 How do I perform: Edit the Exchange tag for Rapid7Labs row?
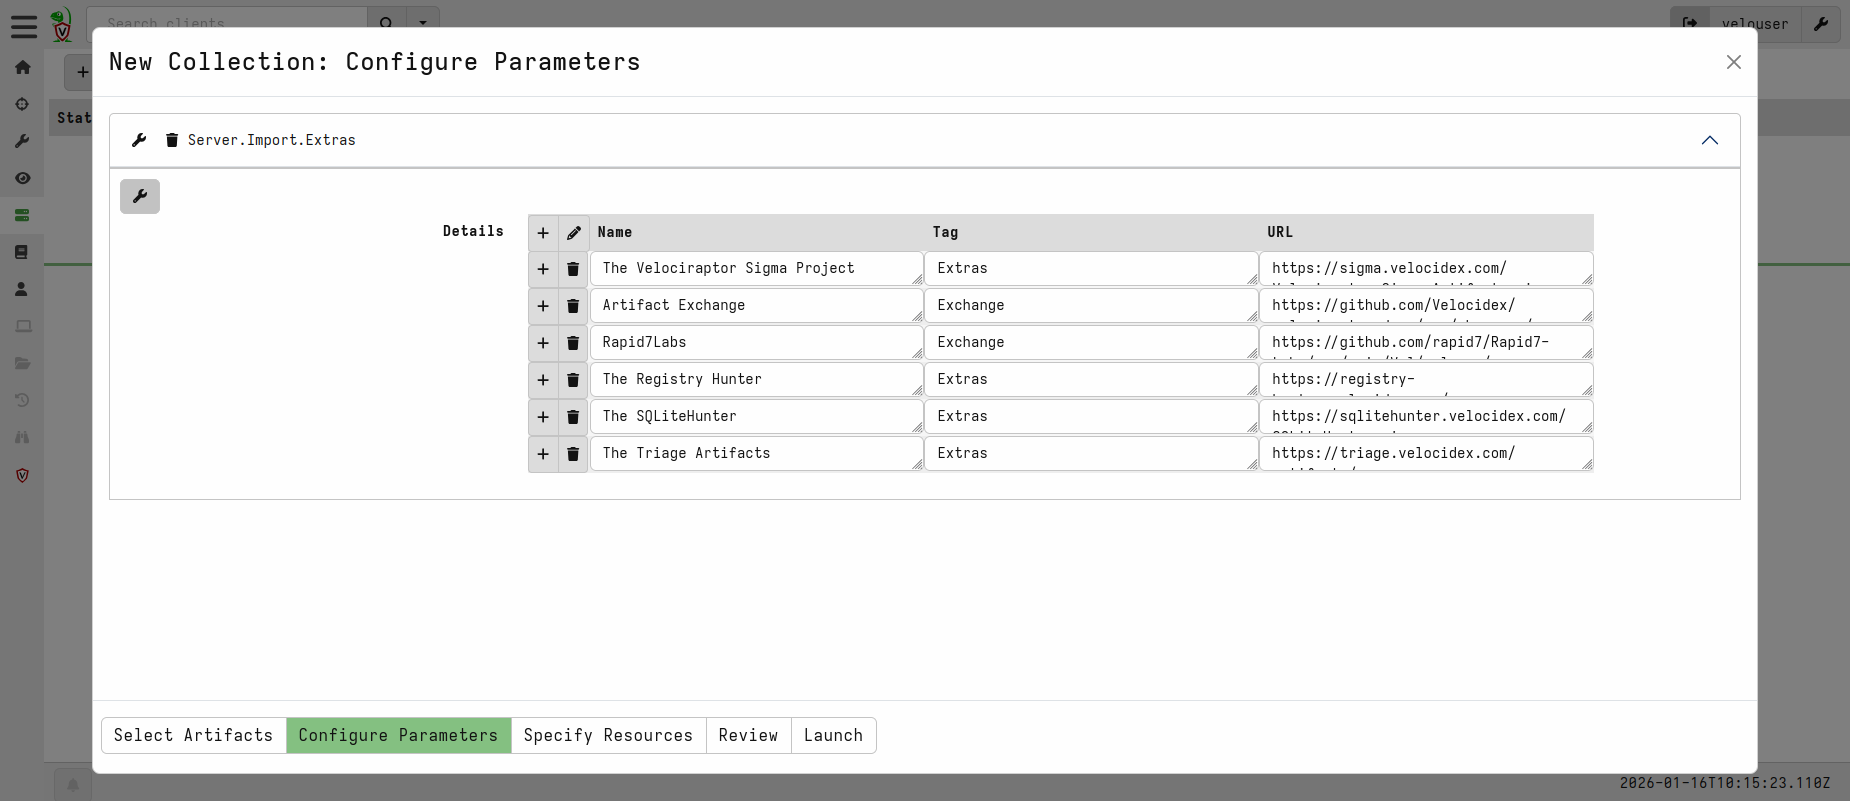1092,343
